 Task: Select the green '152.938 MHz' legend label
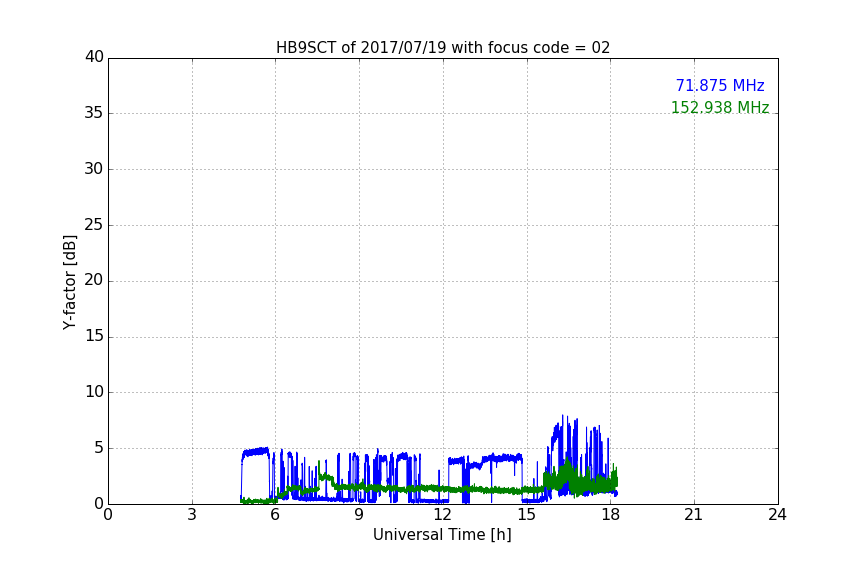[720, 107]
